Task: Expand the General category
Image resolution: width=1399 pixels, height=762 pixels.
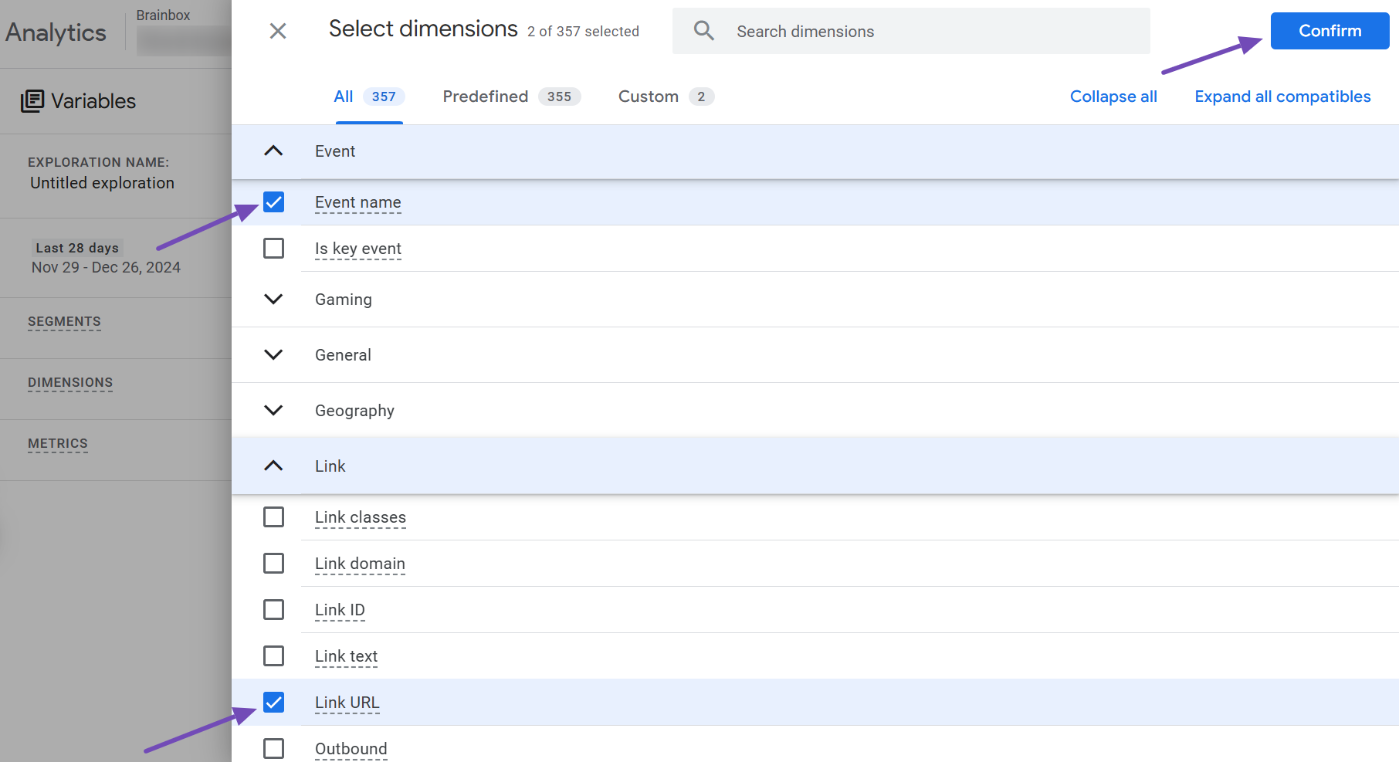Action: pos(273,355)
